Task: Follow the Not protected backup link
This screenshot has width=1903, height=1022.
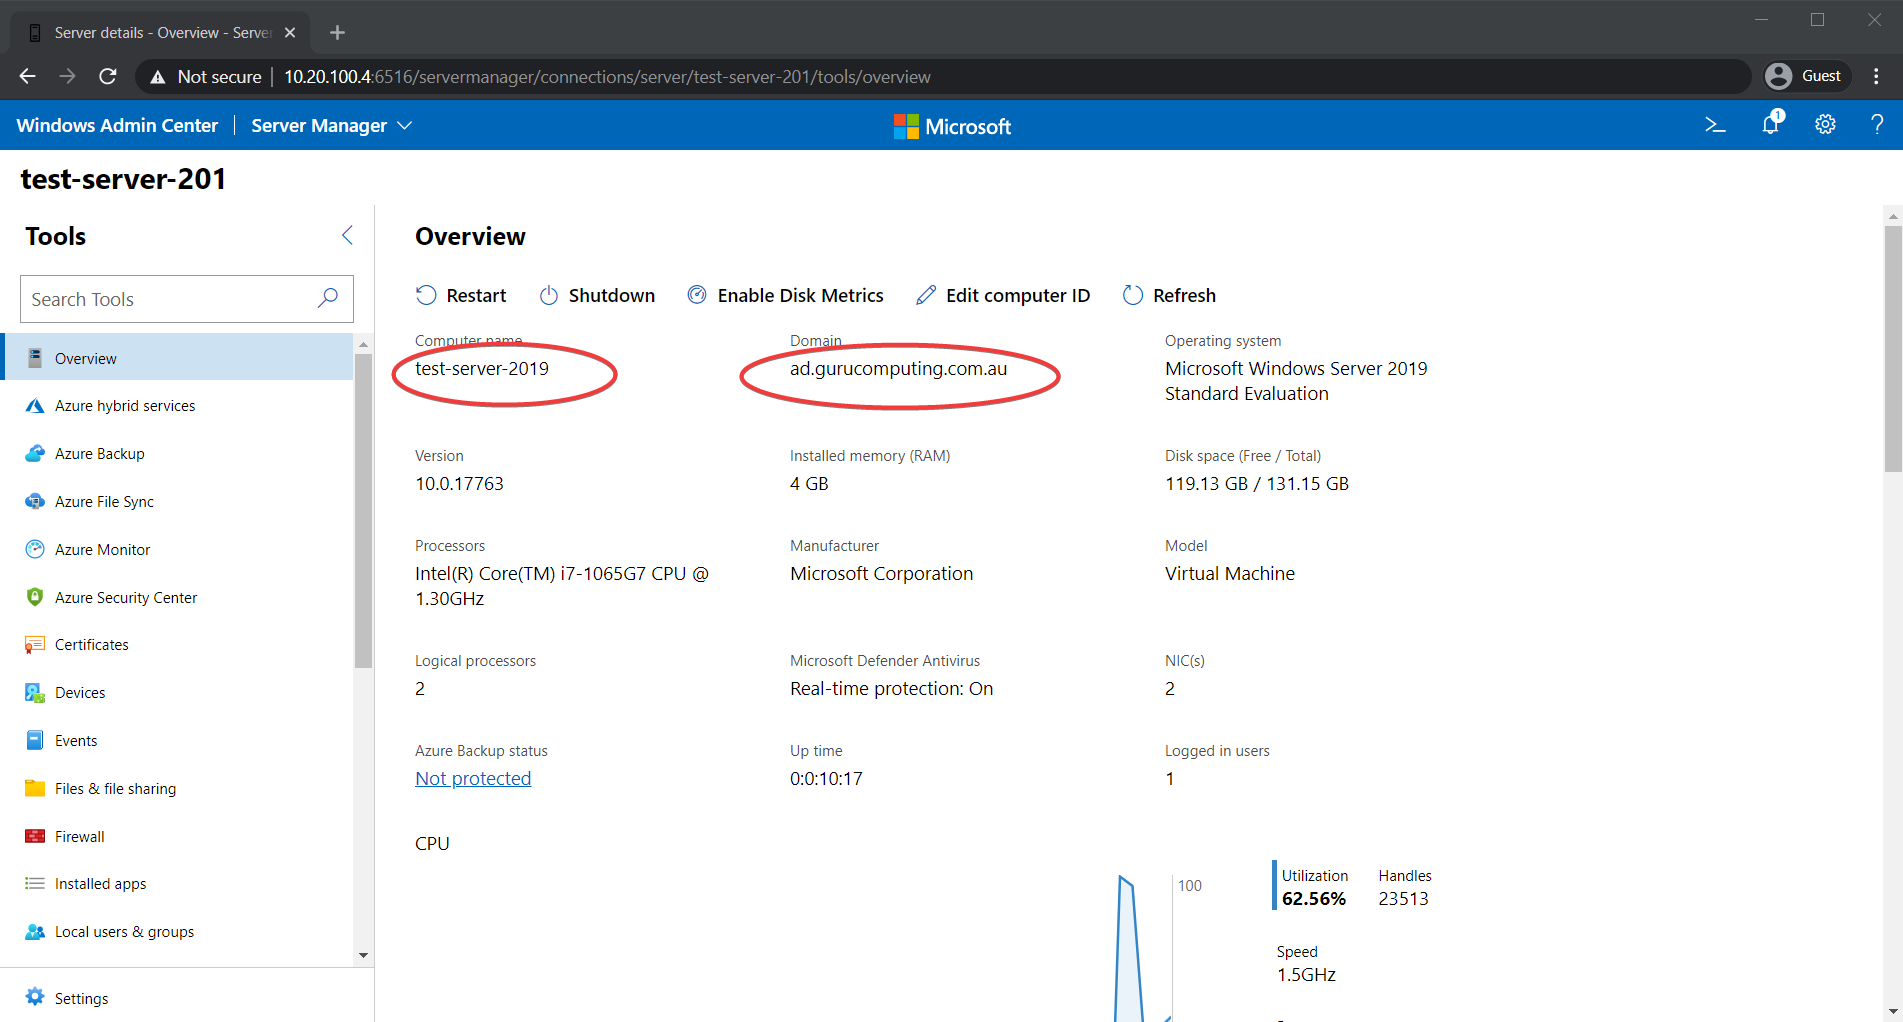Action: coord(473,778)
